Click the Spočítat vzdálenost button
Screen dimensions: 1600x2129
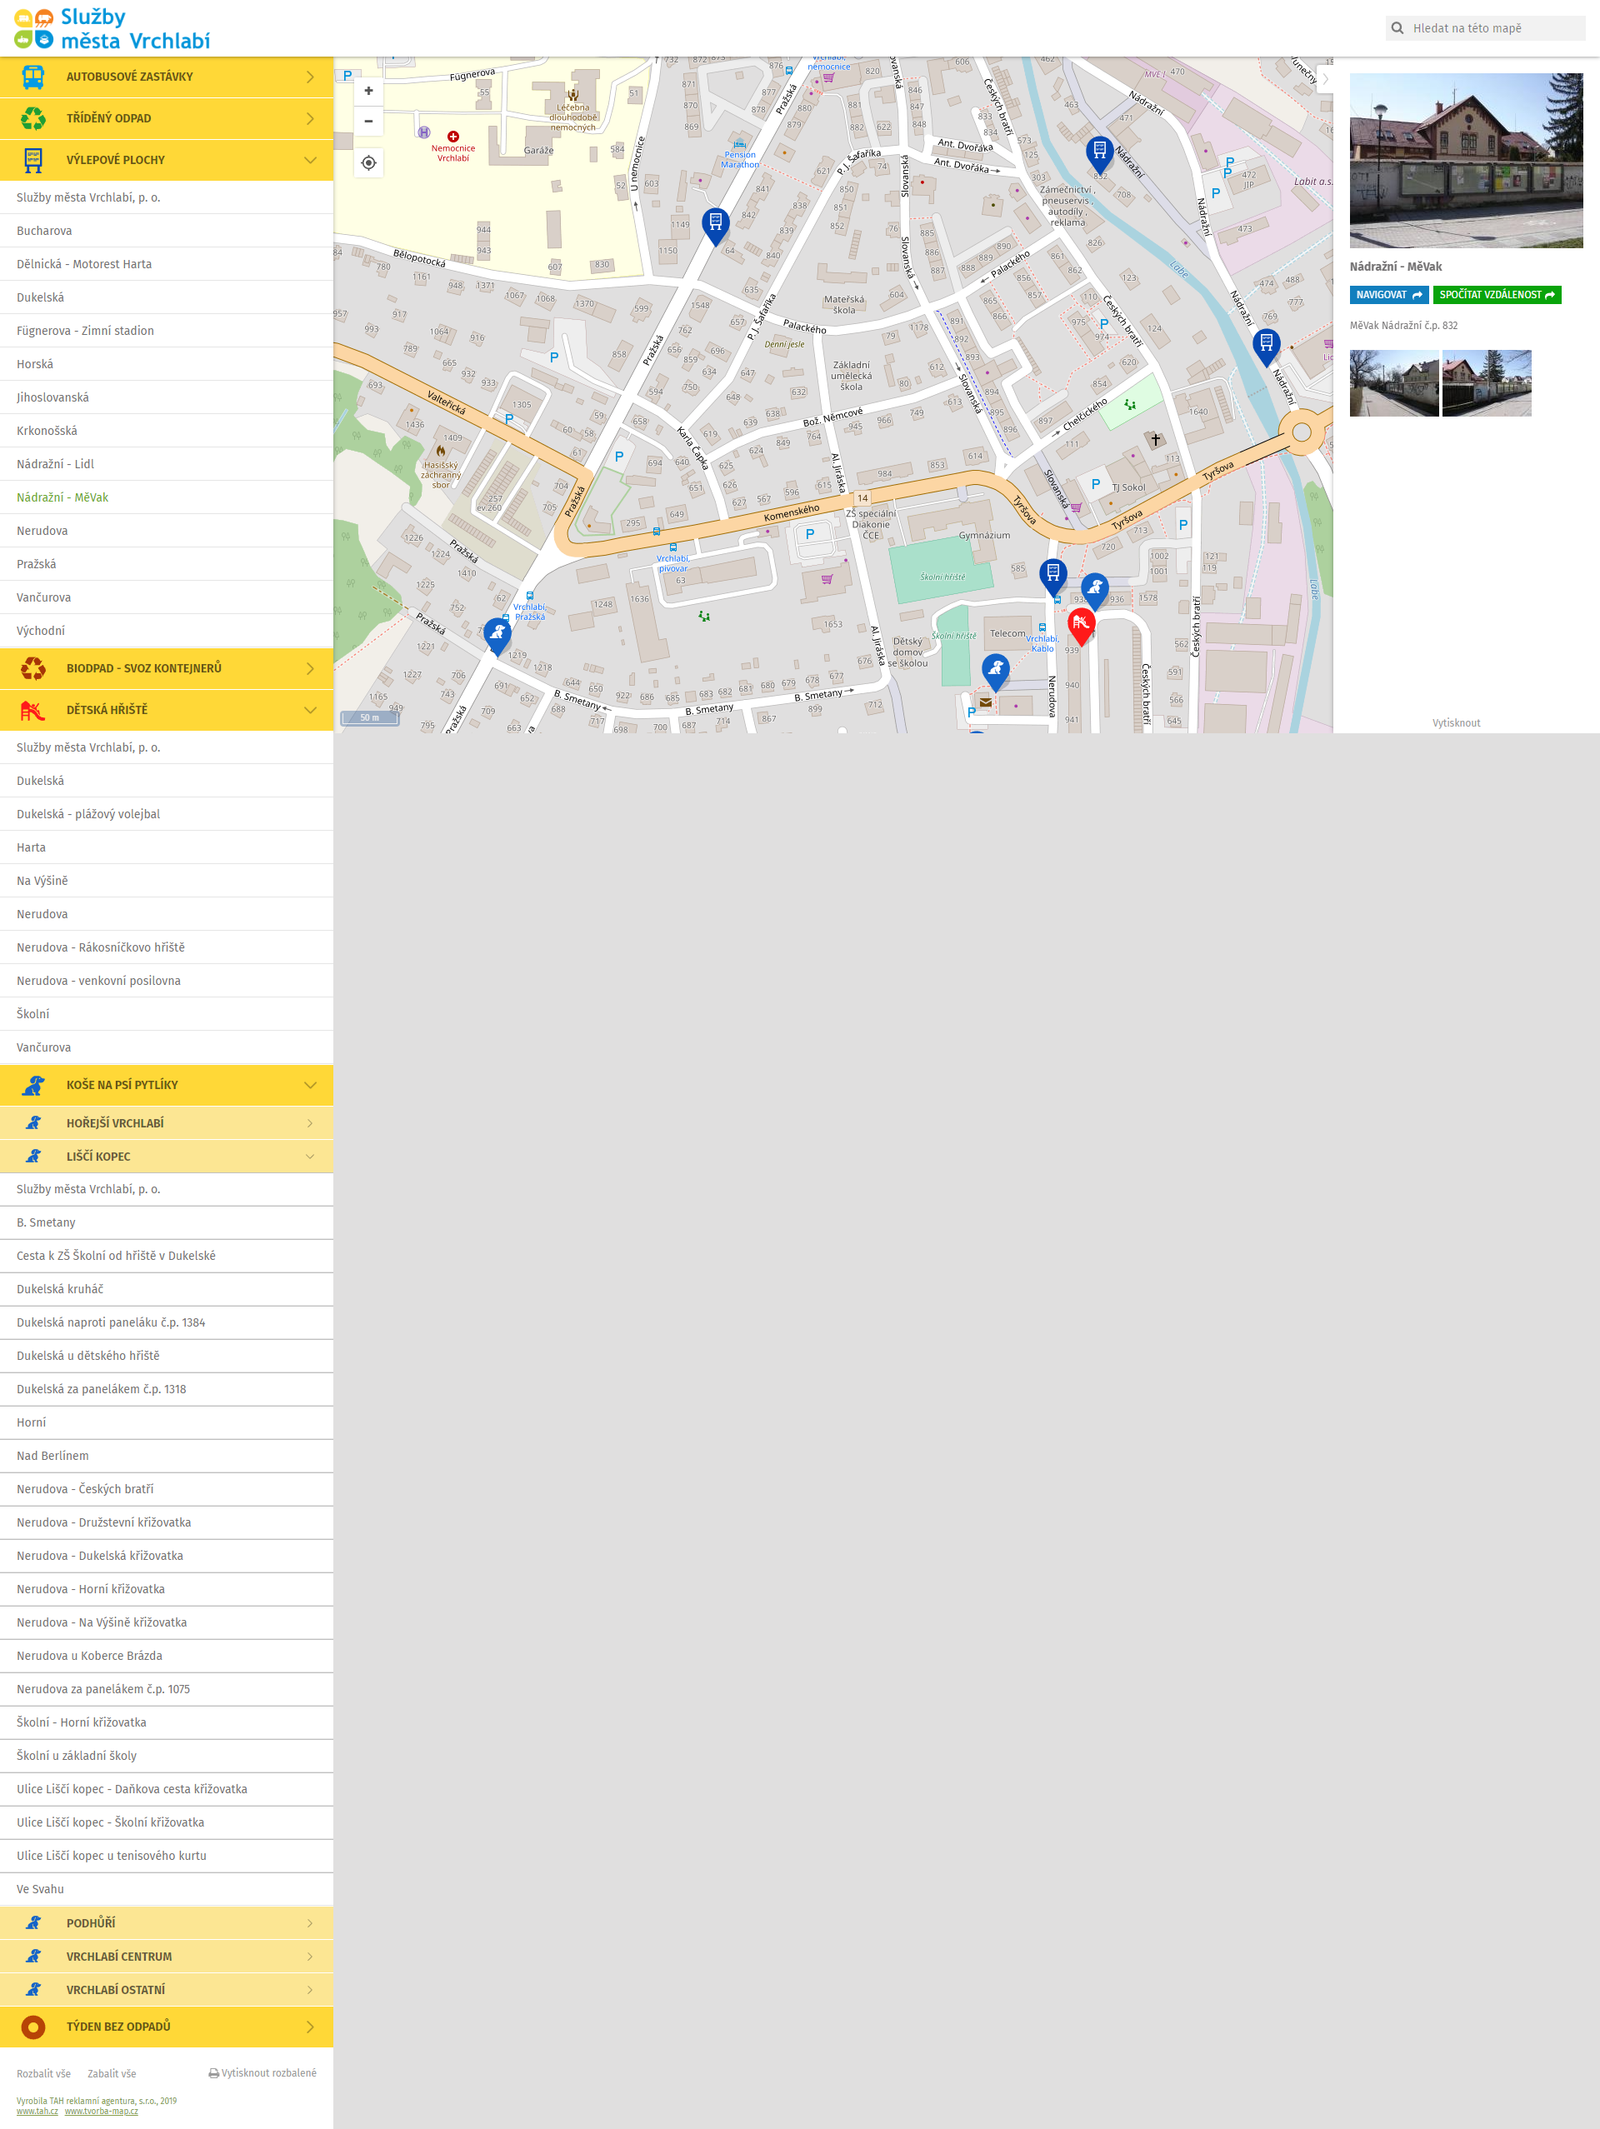[1497, 295]
